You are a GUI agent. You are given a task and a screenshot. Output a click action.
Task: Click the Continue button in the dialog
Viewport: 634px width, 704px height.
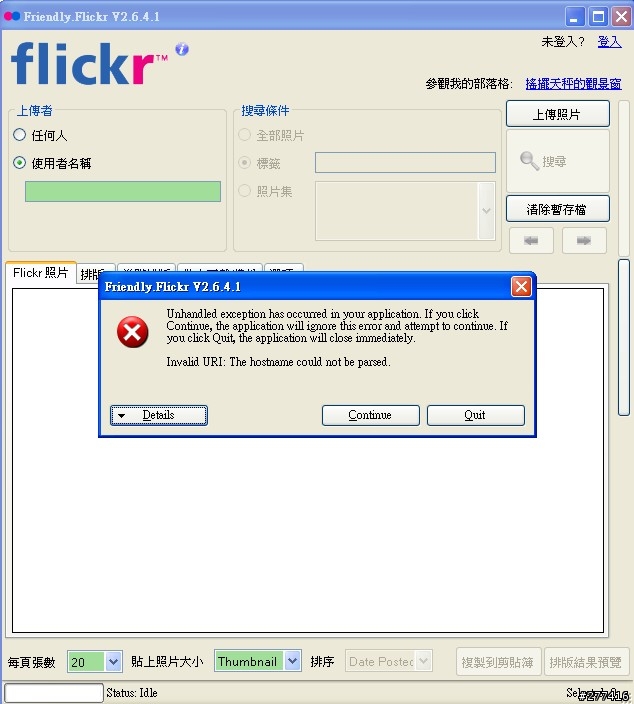tap(370, 415)
